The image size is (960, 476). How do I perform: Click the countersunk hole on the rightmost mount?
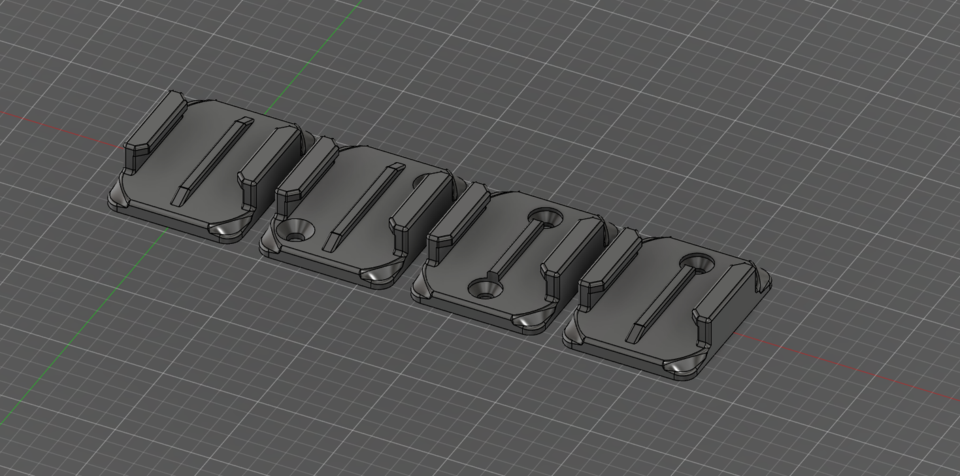tap(697, 263)
